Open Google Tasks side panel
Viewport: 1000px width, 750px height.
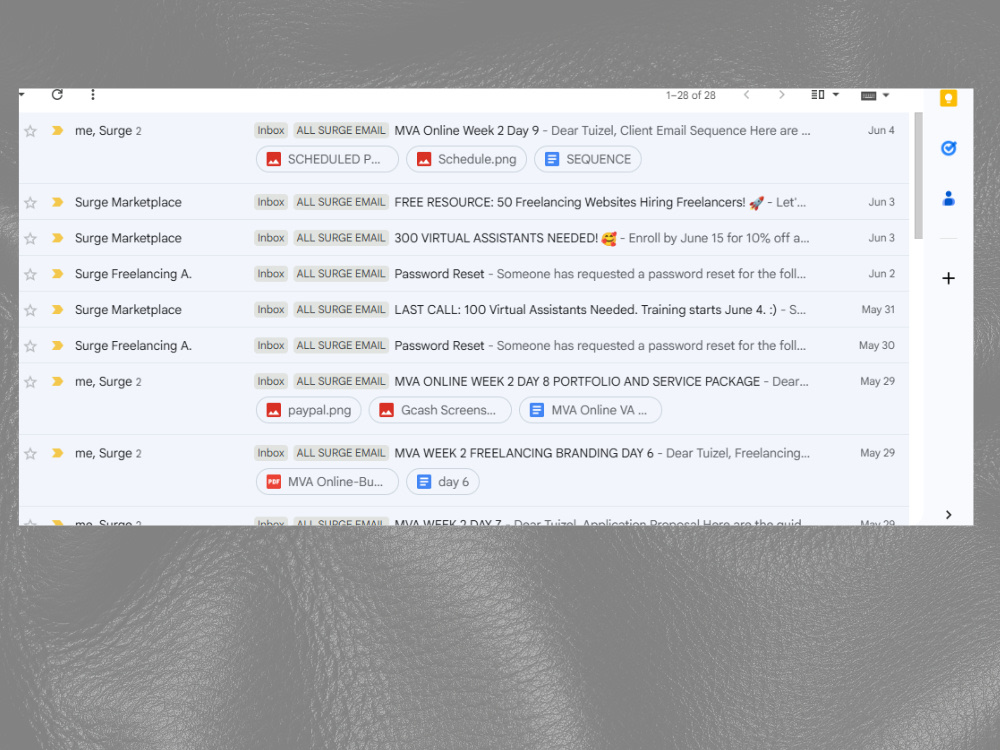point(948,148)
